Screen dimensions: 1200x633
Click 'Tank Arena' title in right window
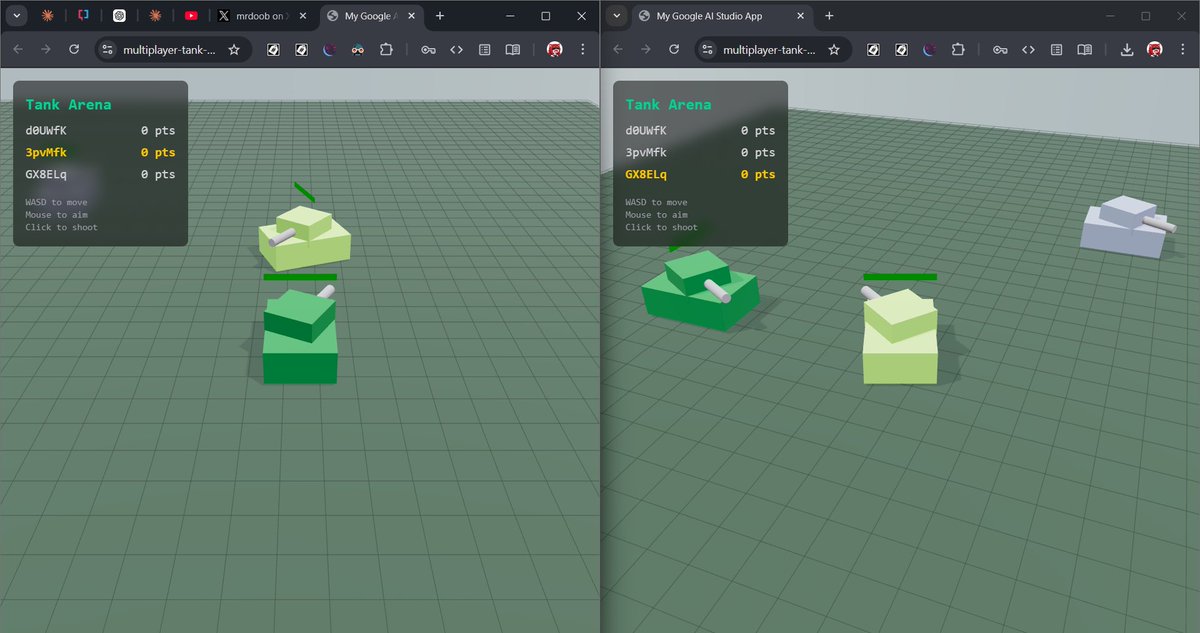pyautogui.click(x=668, y=105)
